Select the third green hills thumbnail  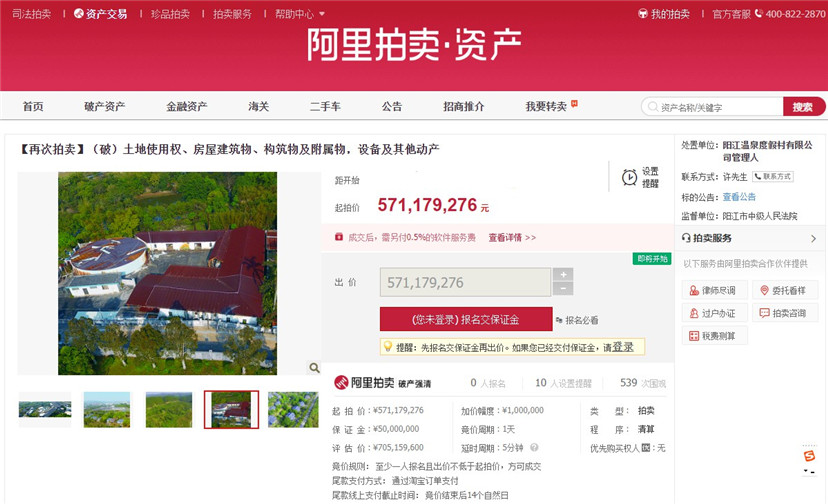(x=169, y=409)
